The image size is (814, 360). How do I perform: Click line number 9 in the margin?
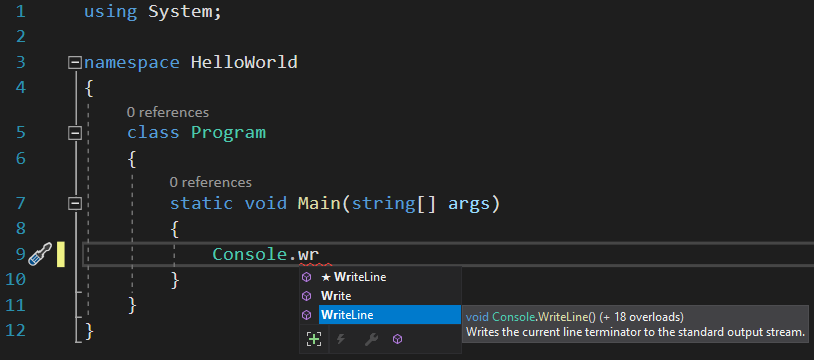[x=20, y=255]
